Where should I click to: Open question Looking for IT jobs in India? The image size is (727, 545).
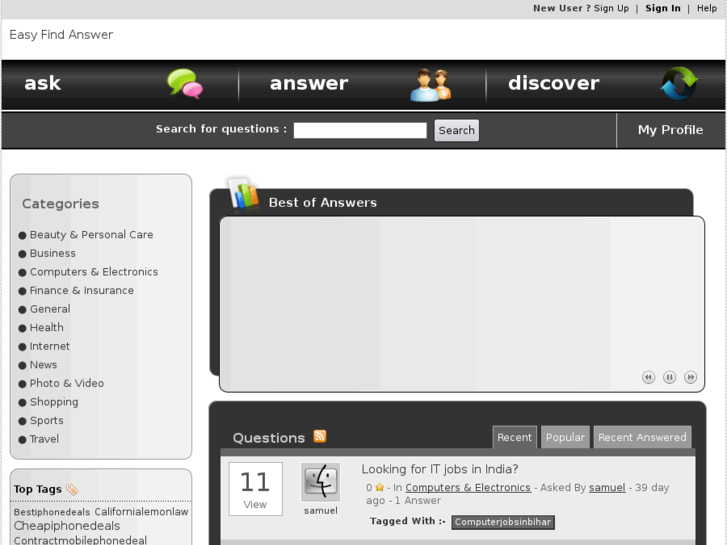[x=440, y=469]
